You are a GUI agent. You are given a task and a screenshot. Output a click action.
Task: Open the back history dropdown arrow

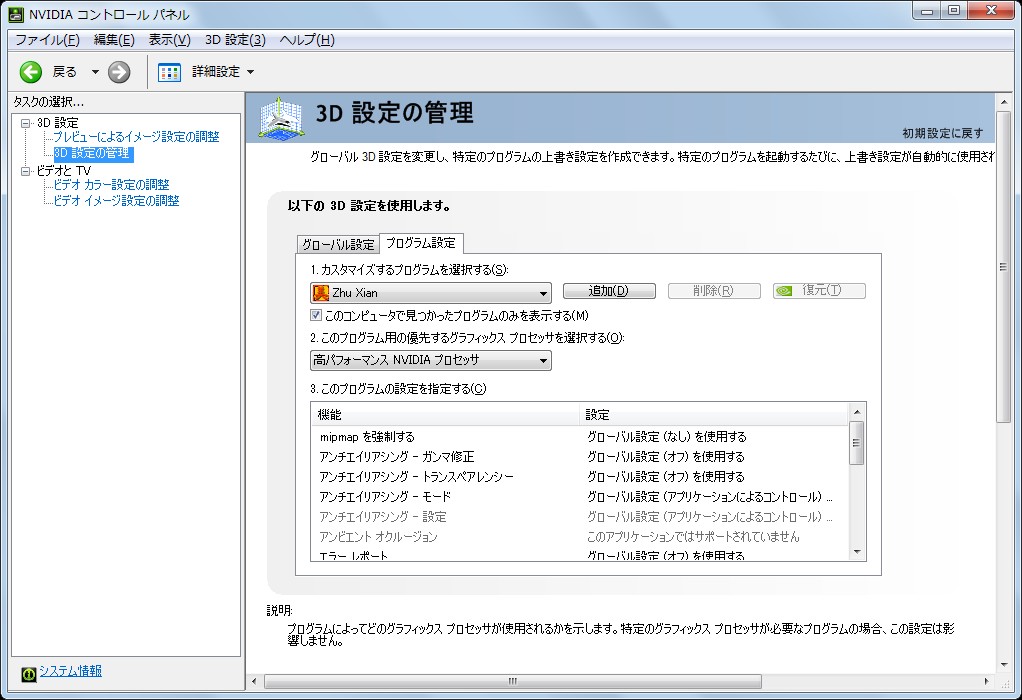click(x=95, y=72)
